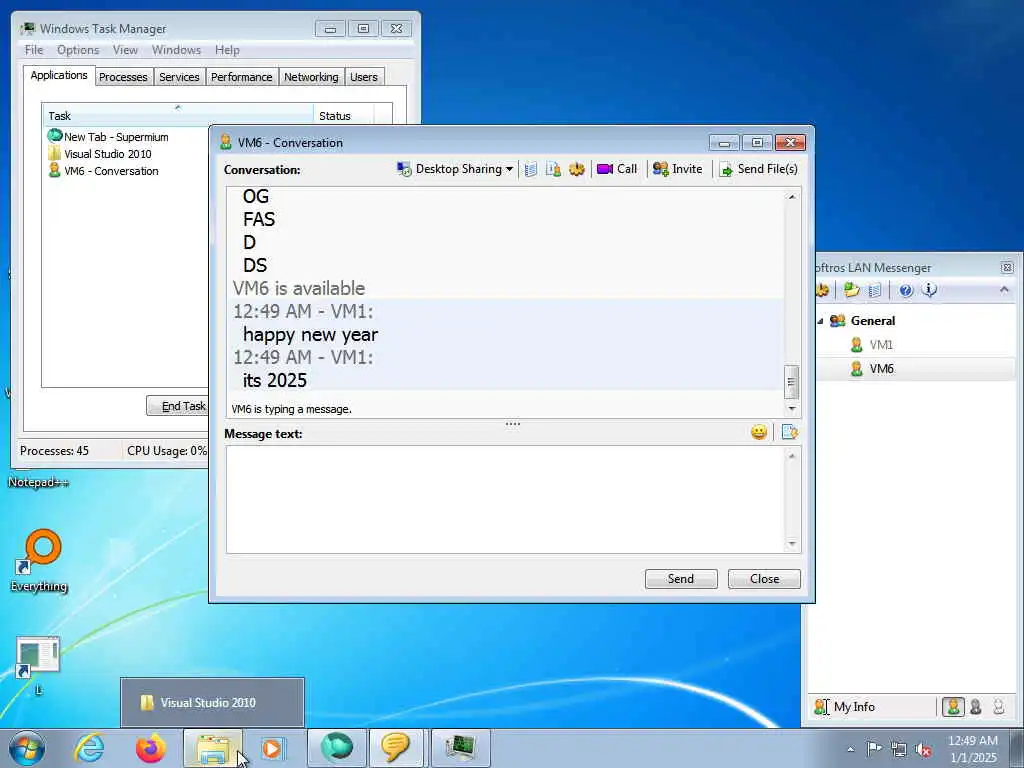Switch to Performance tab in Task Manager
The height and width of the screenshot is (768, 1024).
point(242,77)
